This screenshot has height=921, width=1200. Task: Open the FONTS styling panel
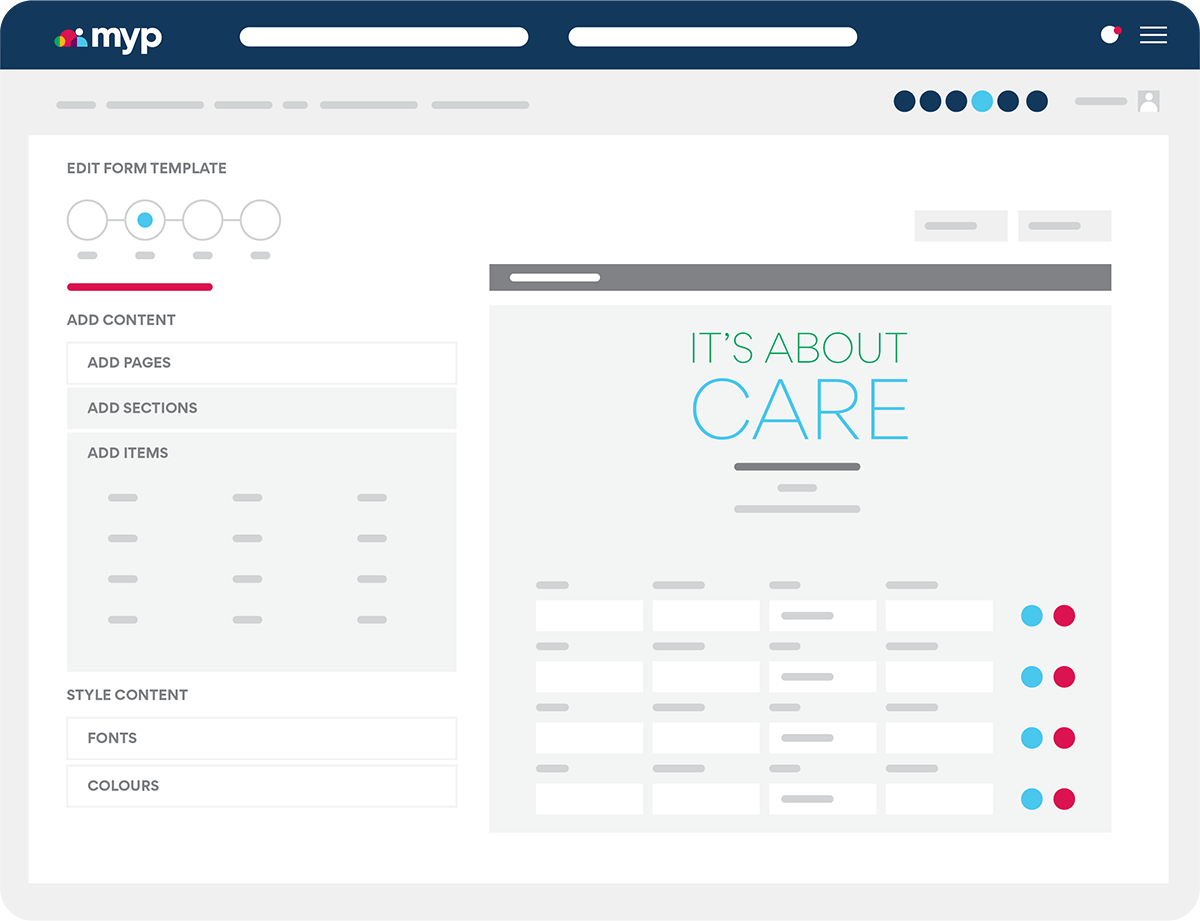coord(261,738)
